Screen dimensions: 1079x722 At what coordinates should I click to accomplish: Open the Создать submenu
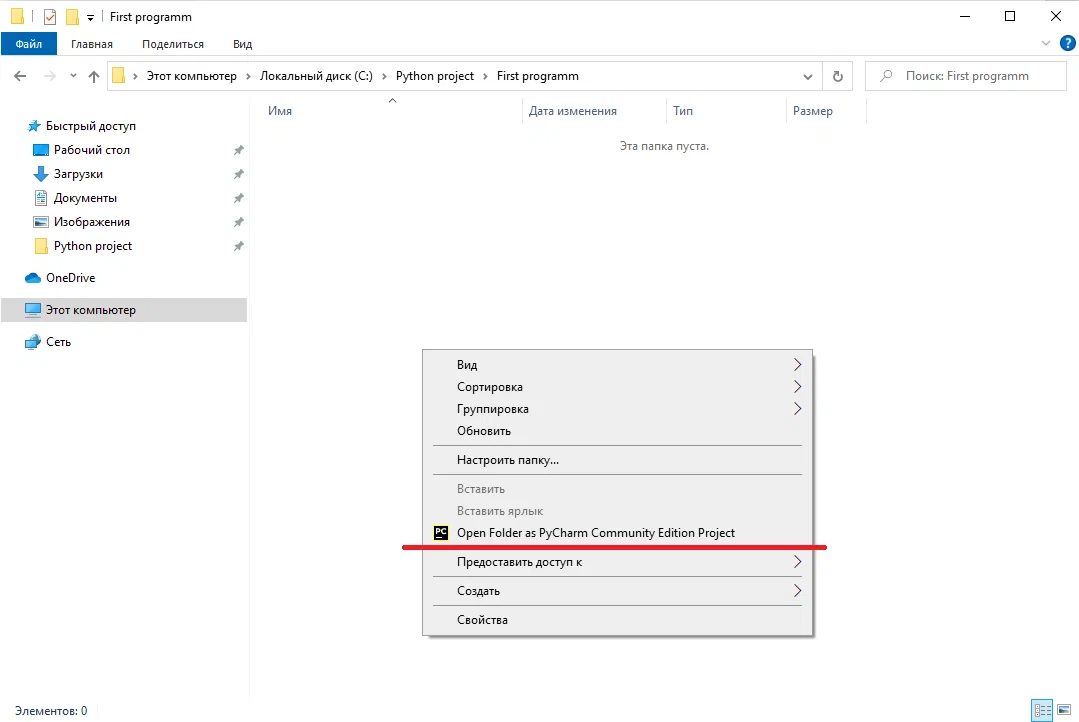coord(478,591)
